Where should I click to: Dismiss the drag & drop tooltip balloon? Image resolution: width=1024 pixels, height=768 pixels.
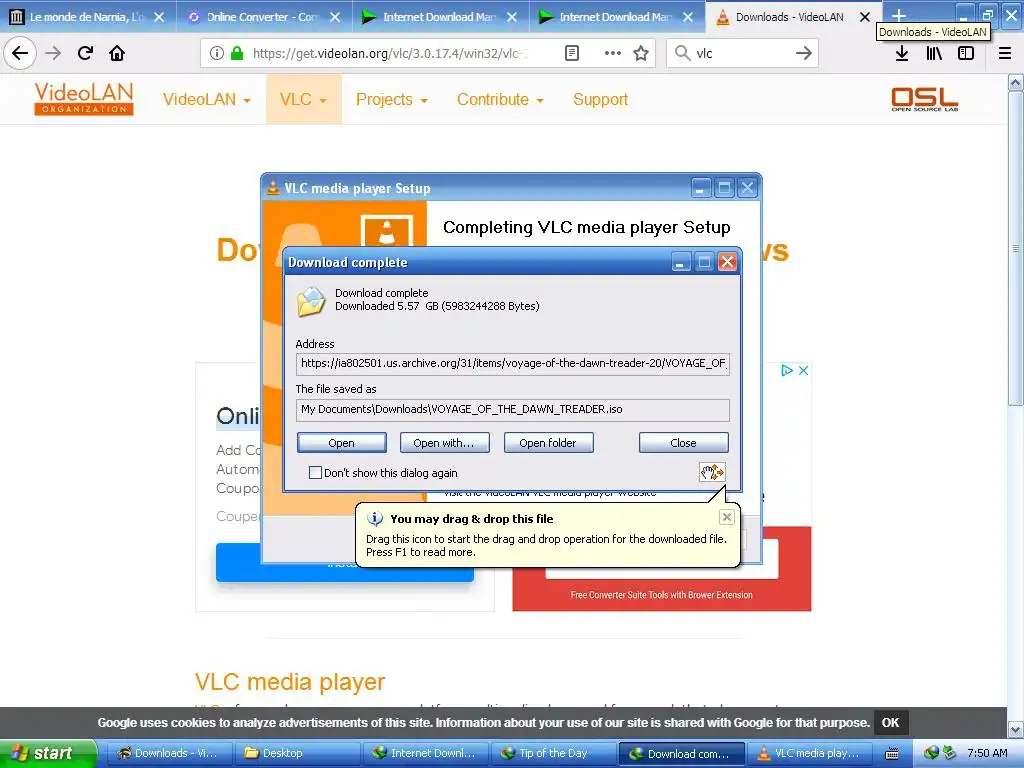726,517
